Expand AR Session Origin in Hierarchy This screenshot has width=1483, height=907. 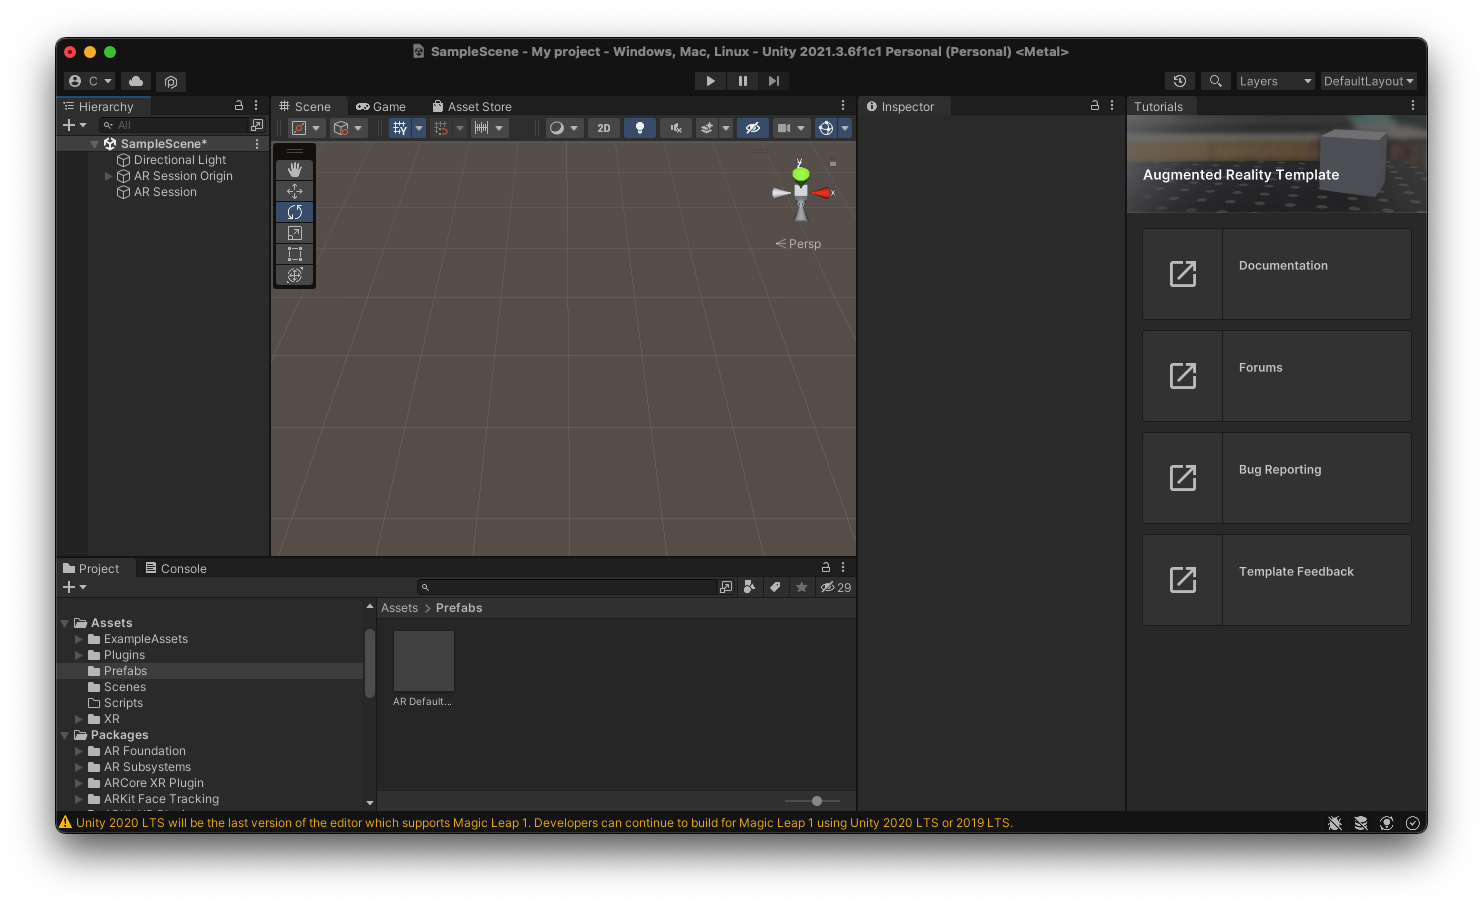pyautogui.click(x=109, y=176)
